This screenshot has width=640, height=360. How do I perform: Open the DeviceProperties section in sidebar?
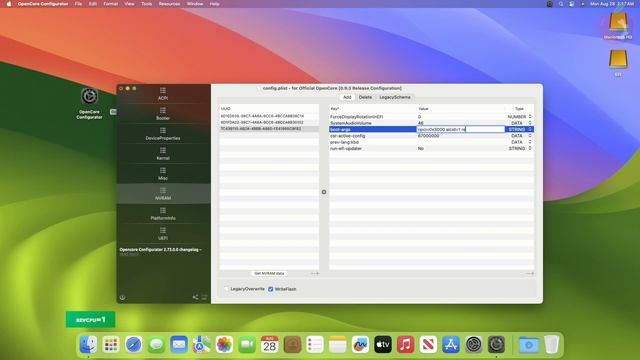(163, 134)
